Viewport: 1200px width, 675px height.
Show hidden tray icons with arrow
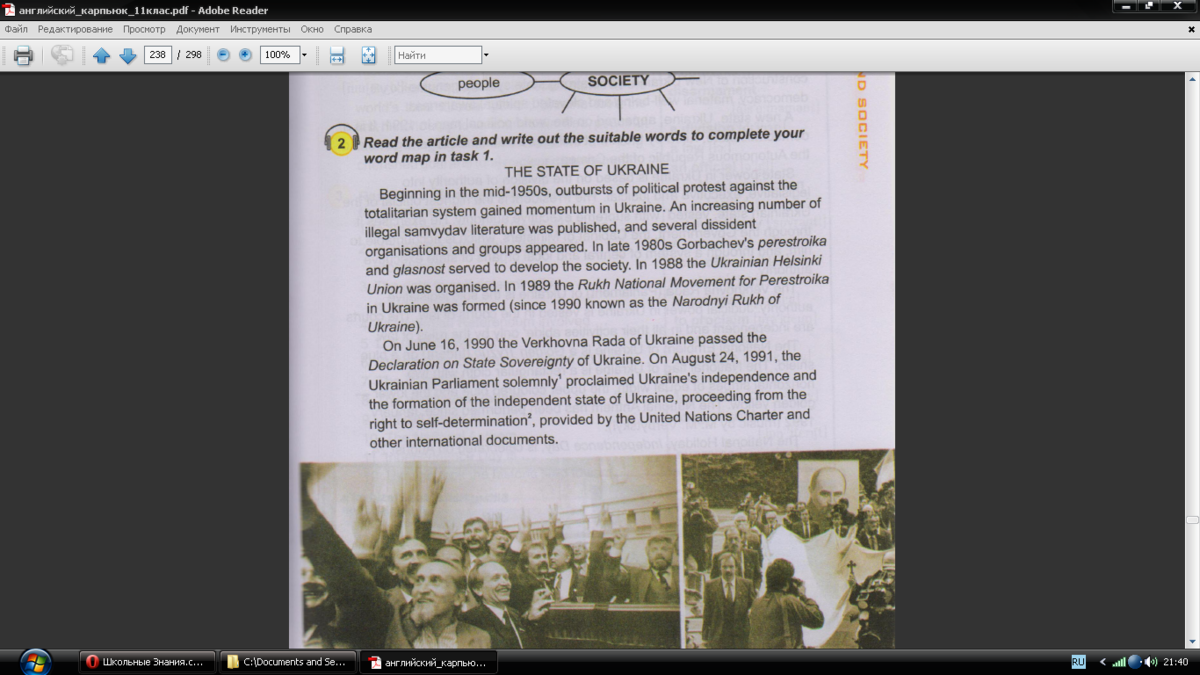[1103, 661]
